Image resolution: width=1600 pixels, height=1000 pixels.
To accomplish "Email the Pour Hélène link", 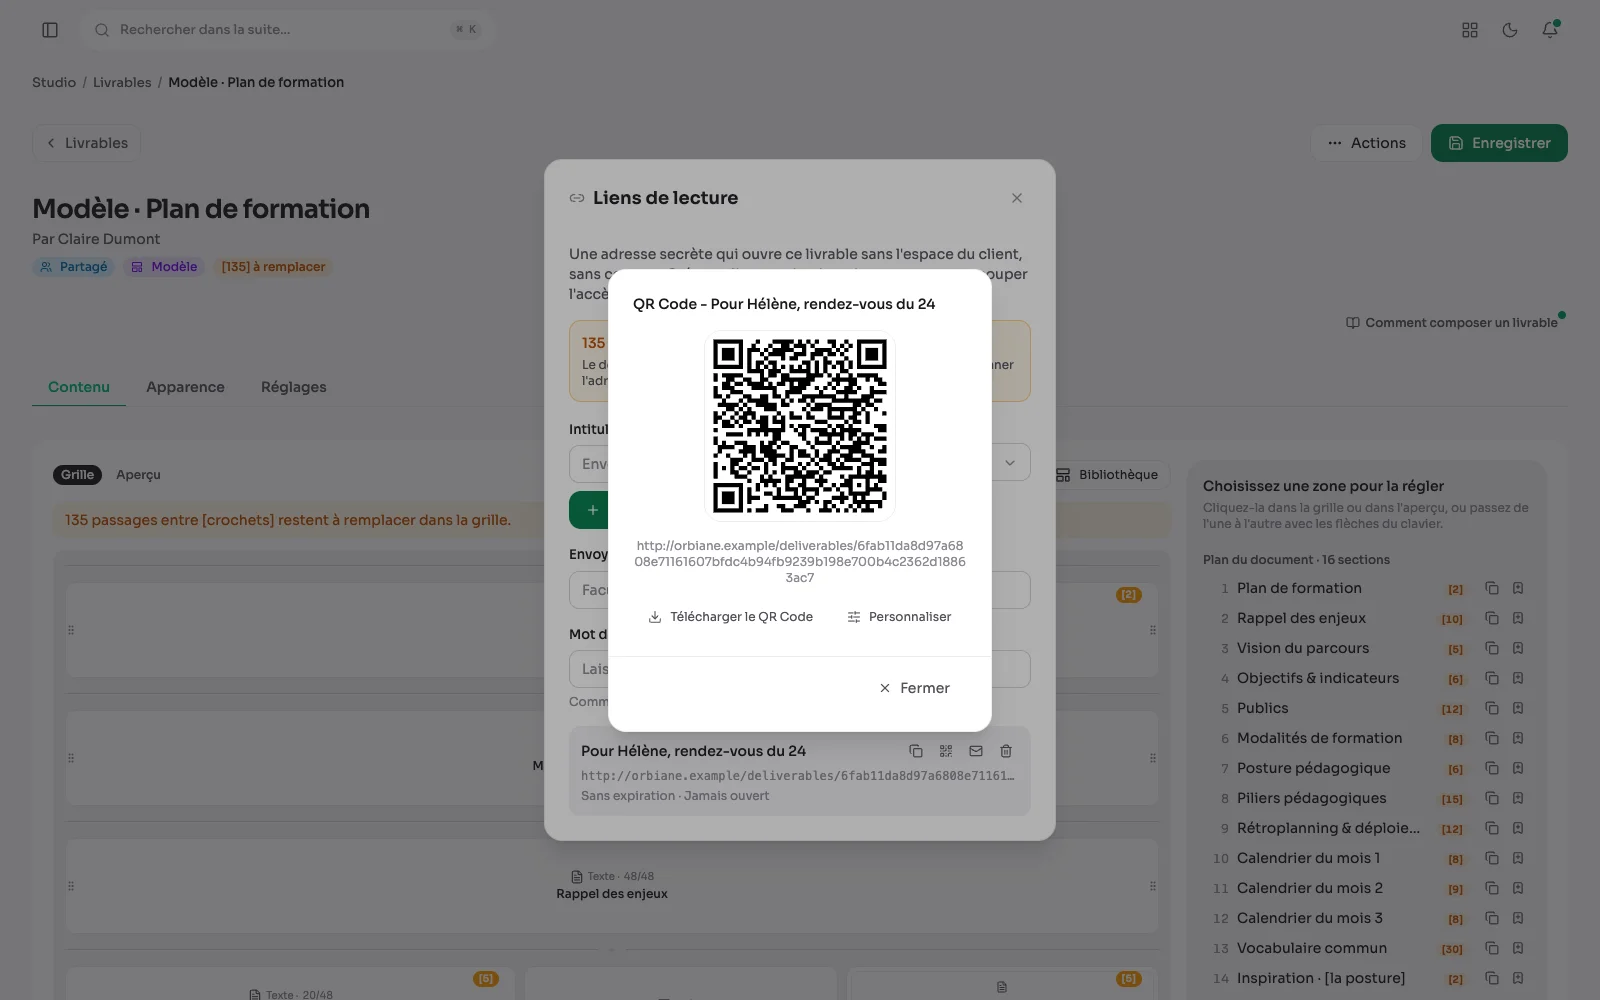I will pos(976,751).
